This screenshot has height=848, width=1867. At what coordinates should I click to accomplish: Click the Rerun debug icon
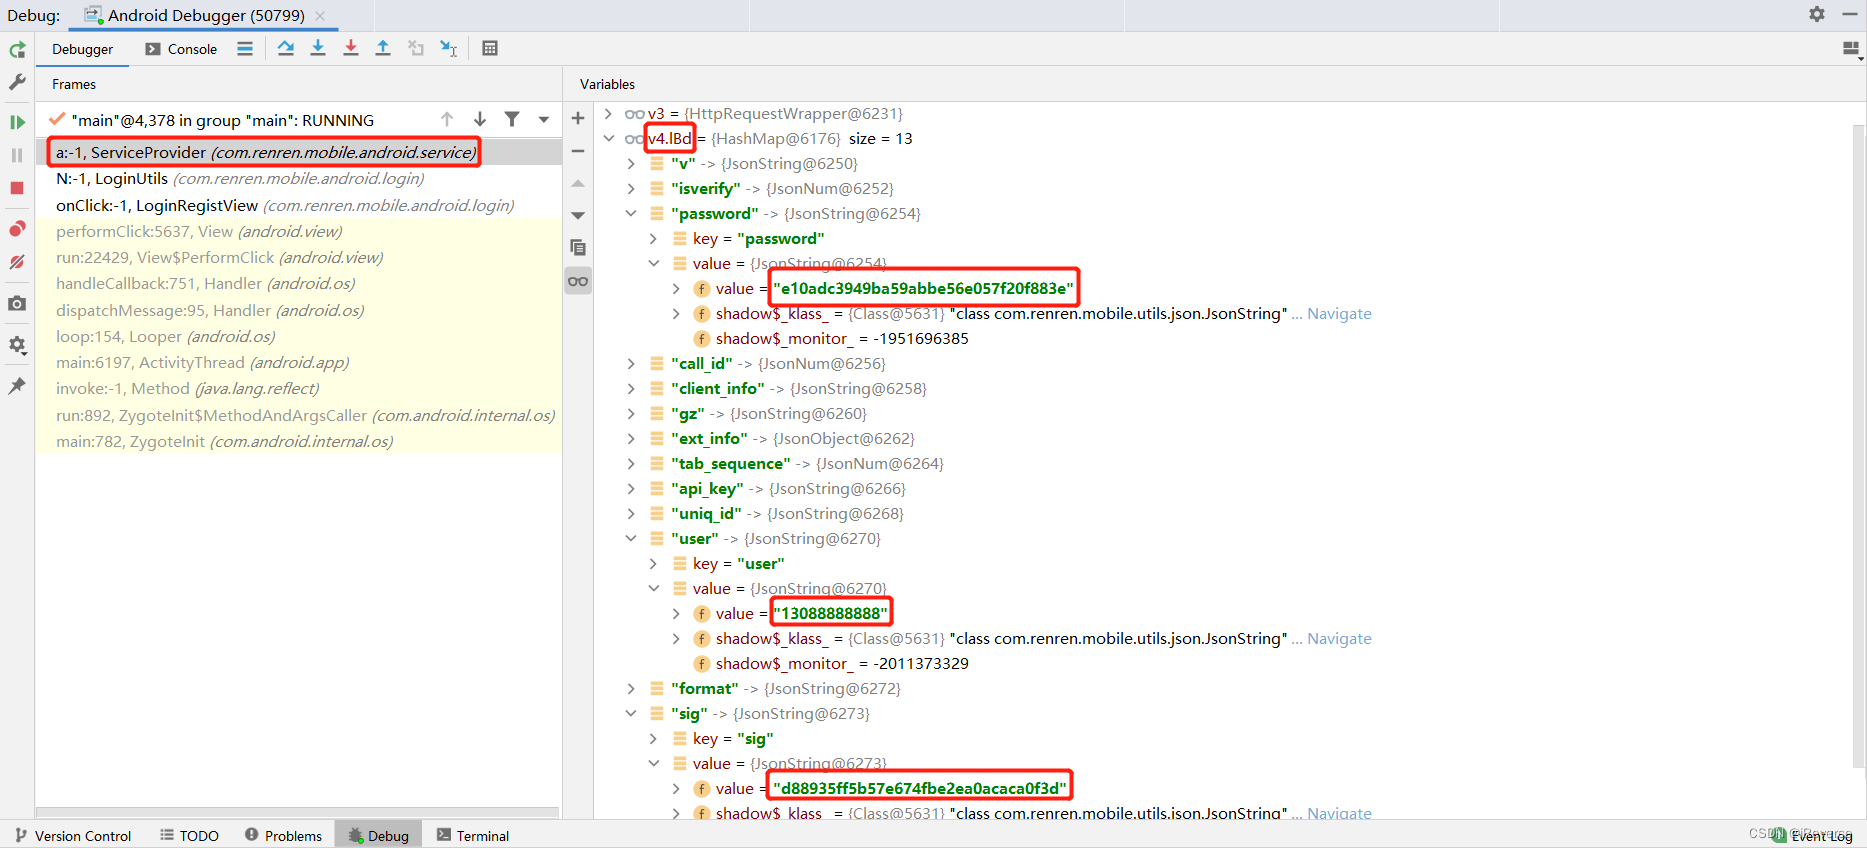(x=17, y=50)
